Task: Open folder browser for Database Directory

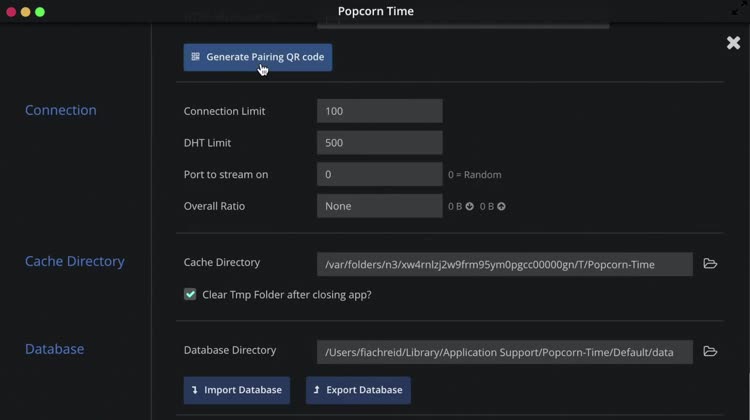Action: coord(710,352)
